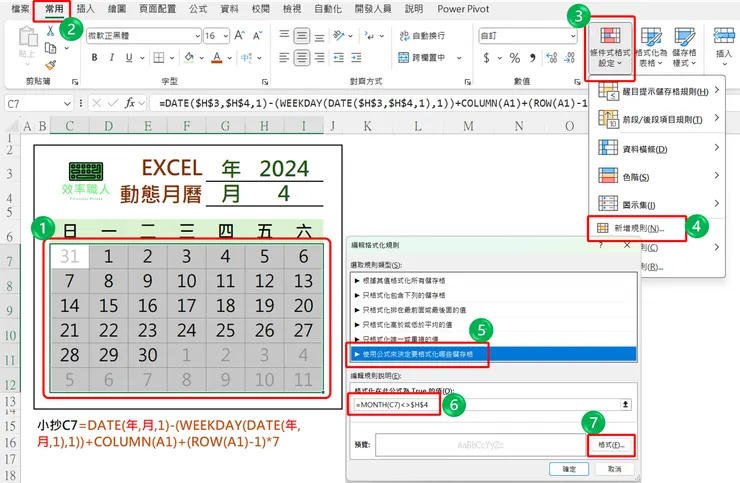Image resolution: width=740 pixels, height=483 pixels.
Task: Expand the fill color dropdown arrow
Action: click(x=201, y=58)
